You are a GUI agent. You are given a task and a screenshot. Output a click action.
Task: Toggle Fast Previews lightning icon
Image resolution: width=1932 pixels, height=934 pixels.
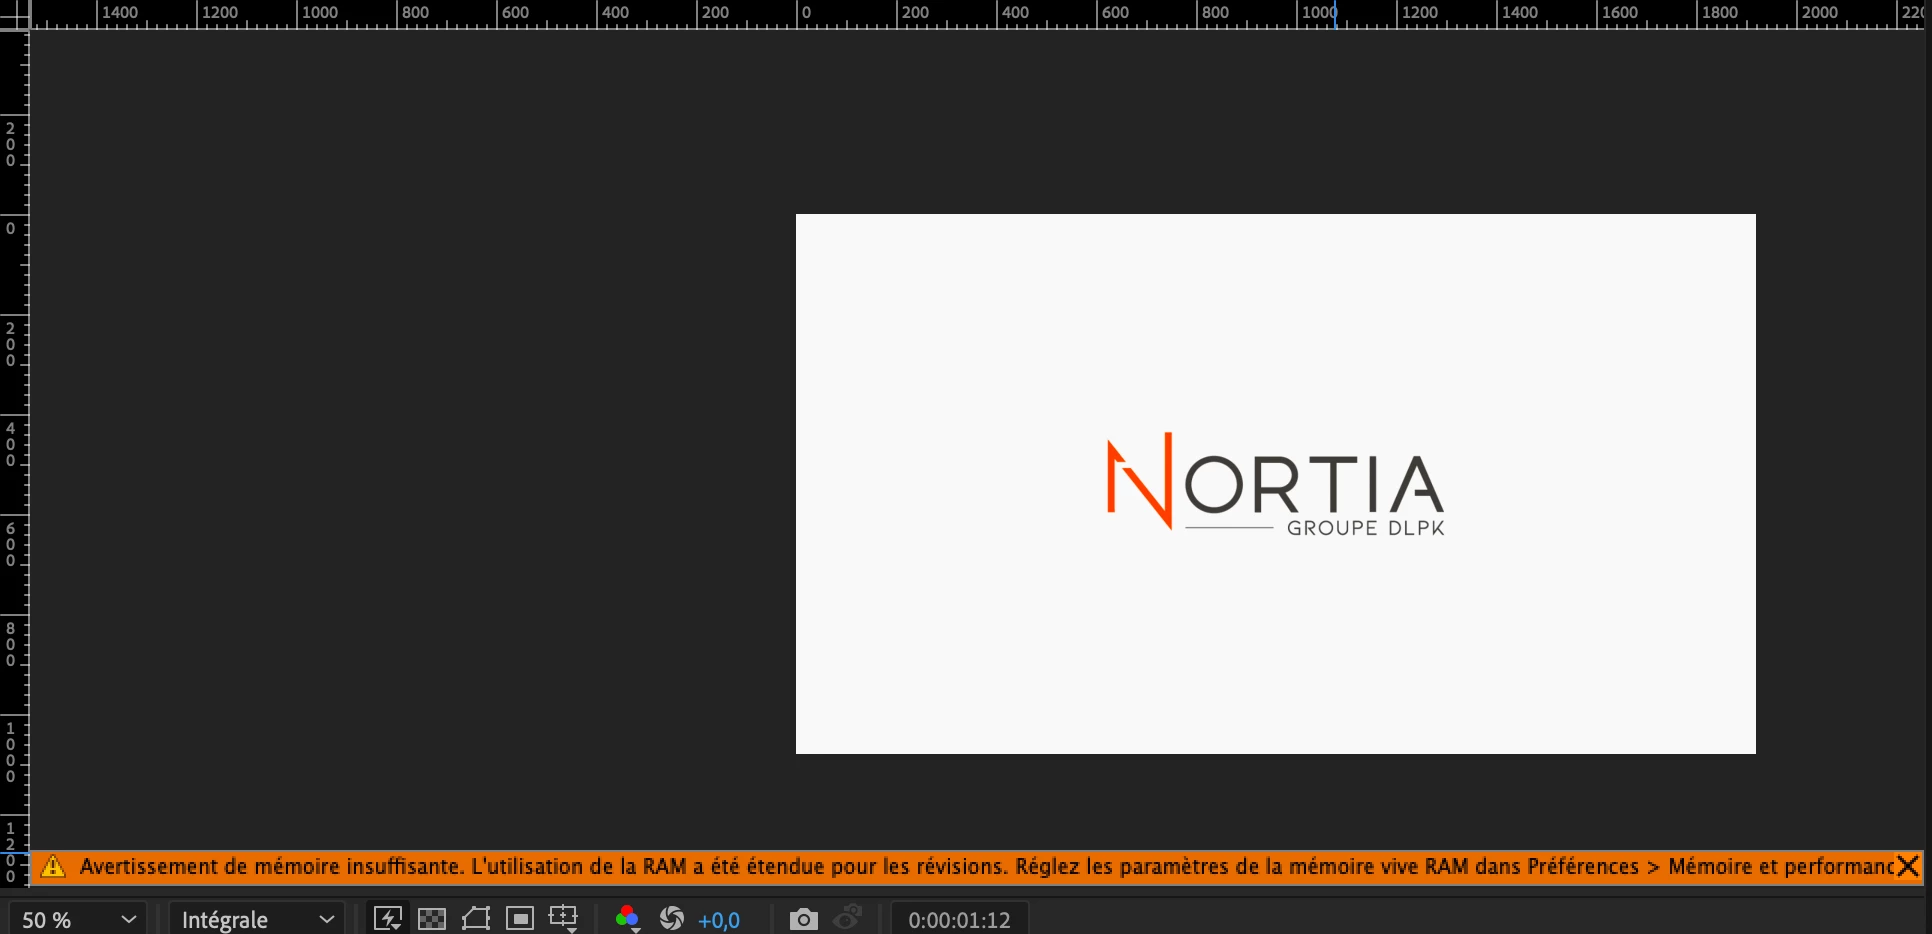click(388, 918)
